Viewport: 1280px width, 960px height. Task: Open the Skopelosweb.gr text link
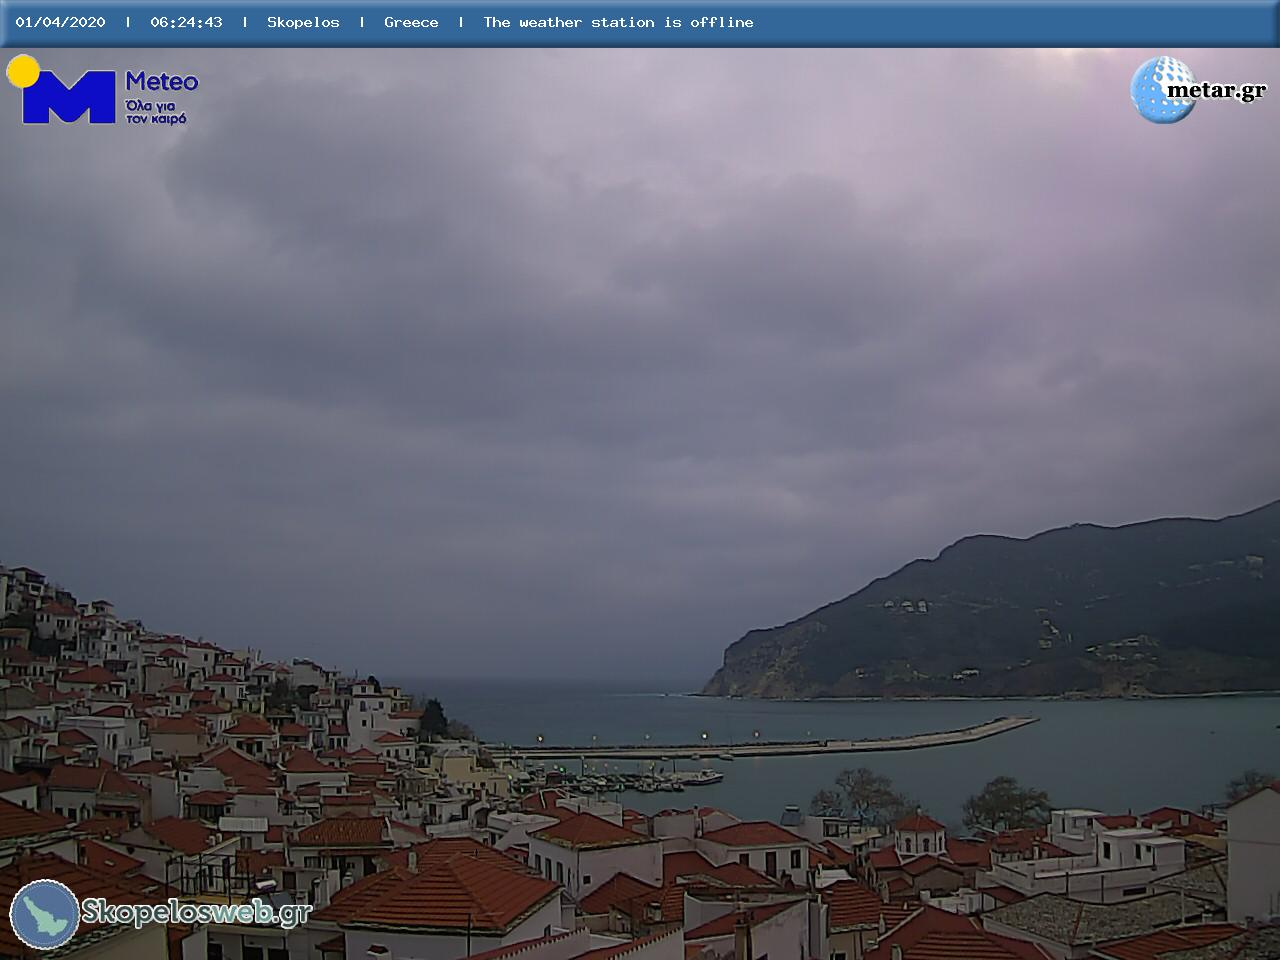[197, 912]
